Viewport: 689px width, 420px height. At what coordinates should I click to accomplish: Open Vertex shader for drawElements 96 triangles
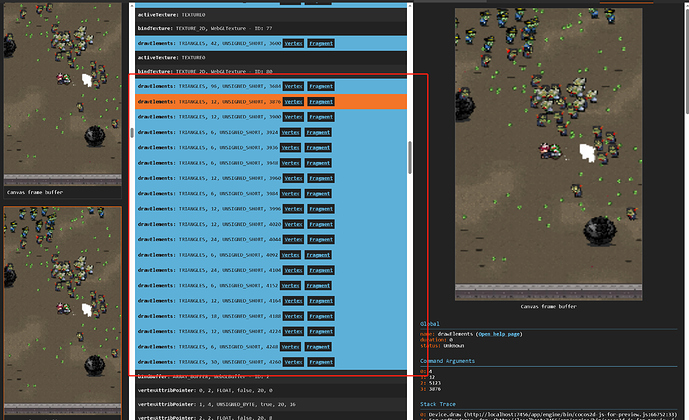(x=293, y=87)
